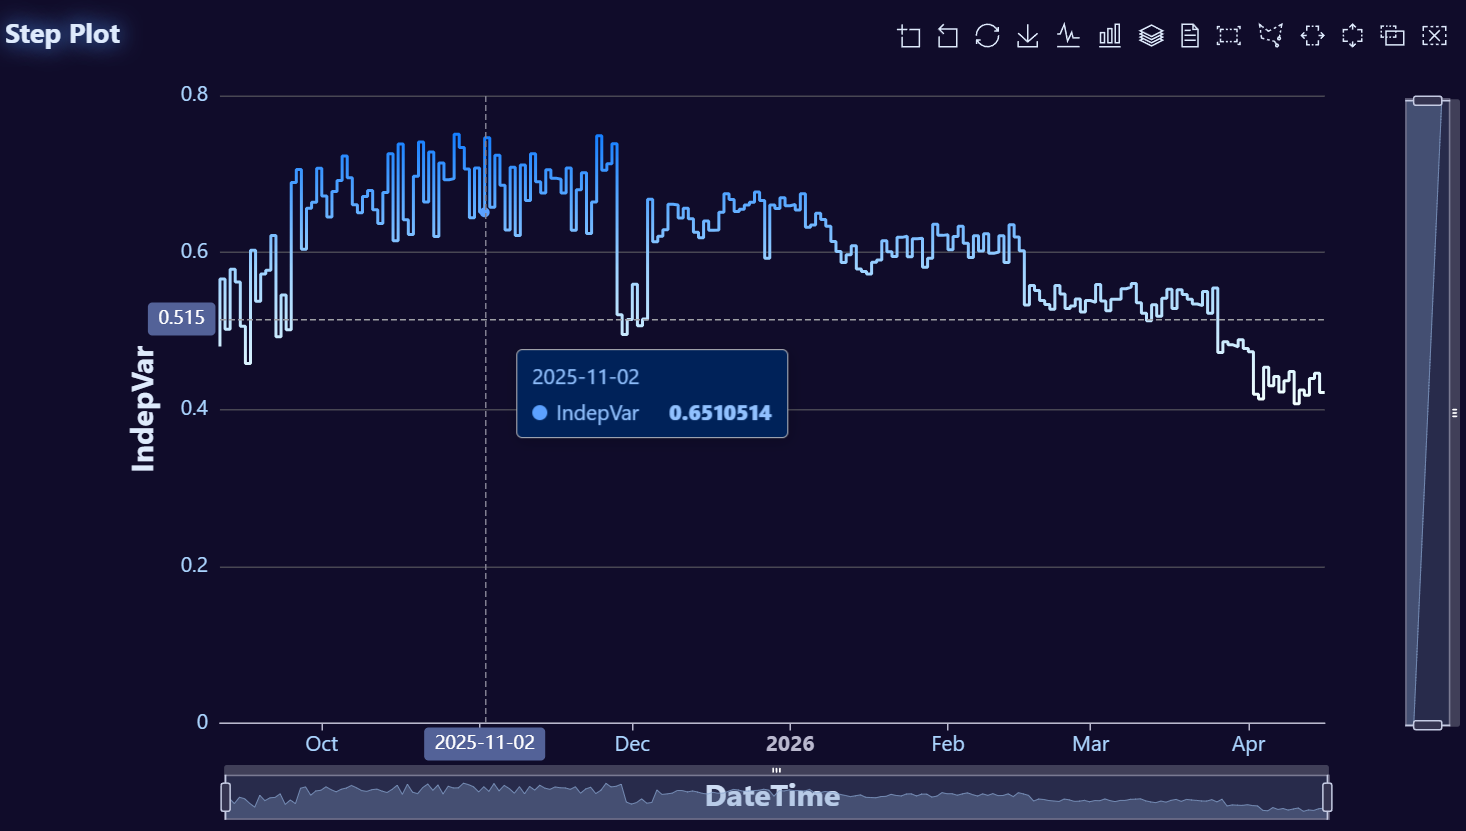1466x831 pixels.
Task: Enable horizontal brush selection tool
Action: 1312,36
